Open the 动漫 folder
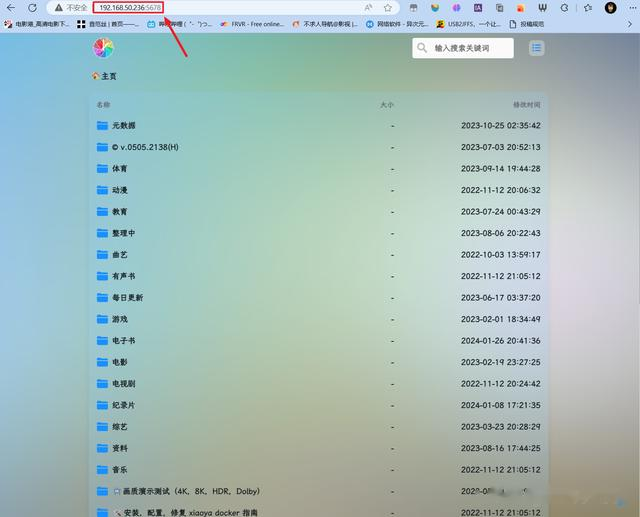 (318, 190)
